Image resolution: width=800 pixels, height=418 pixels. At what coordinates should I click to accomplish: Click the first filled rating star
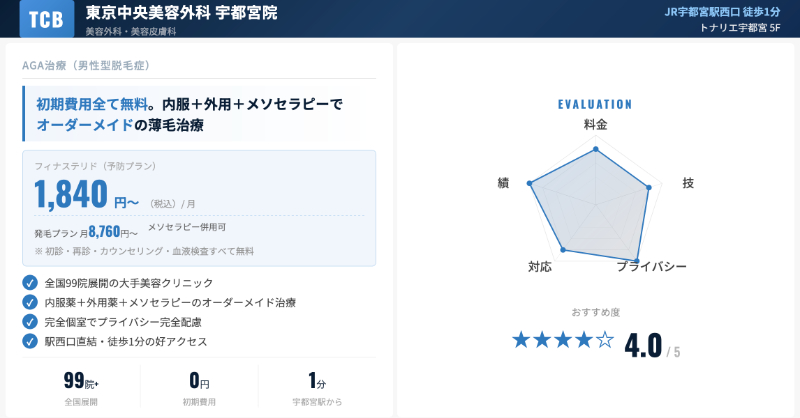click(521, 340)
